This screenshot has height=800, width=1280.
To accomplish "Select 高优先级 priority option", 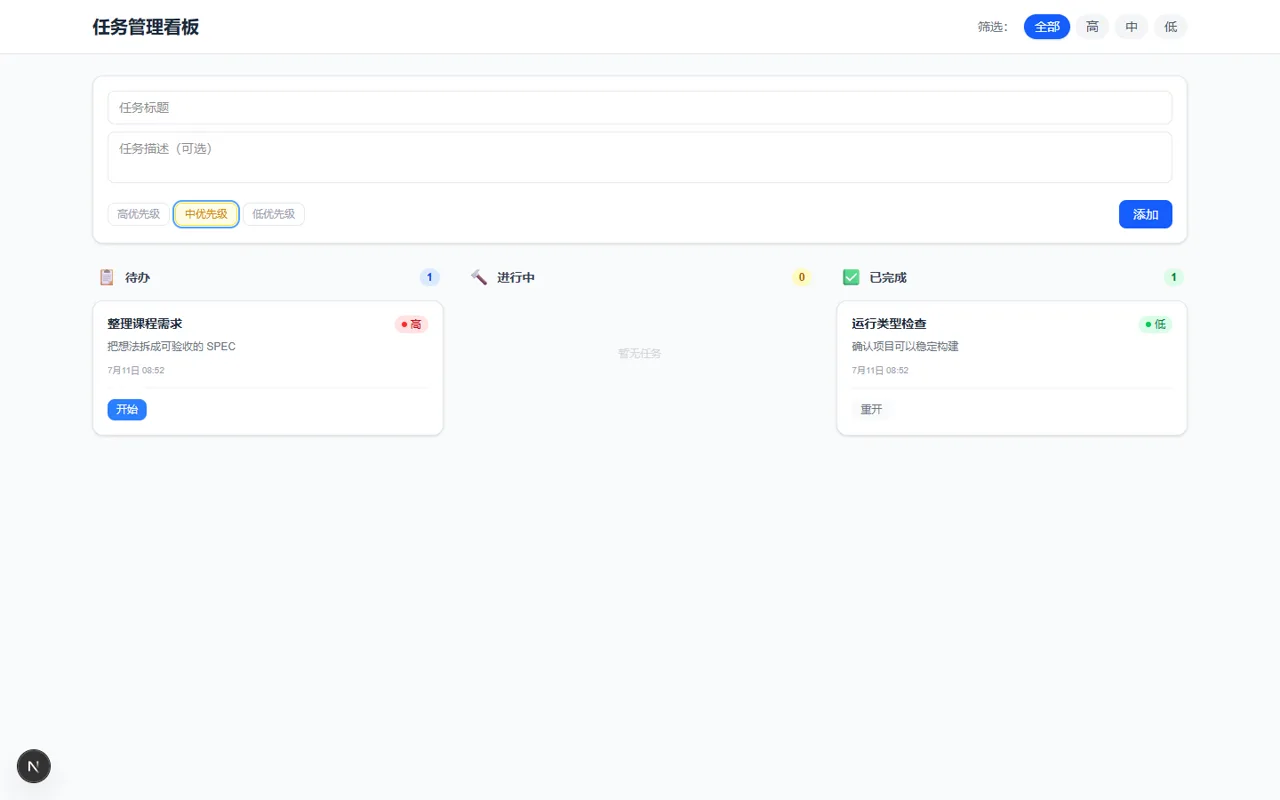I will pos(139,214).
